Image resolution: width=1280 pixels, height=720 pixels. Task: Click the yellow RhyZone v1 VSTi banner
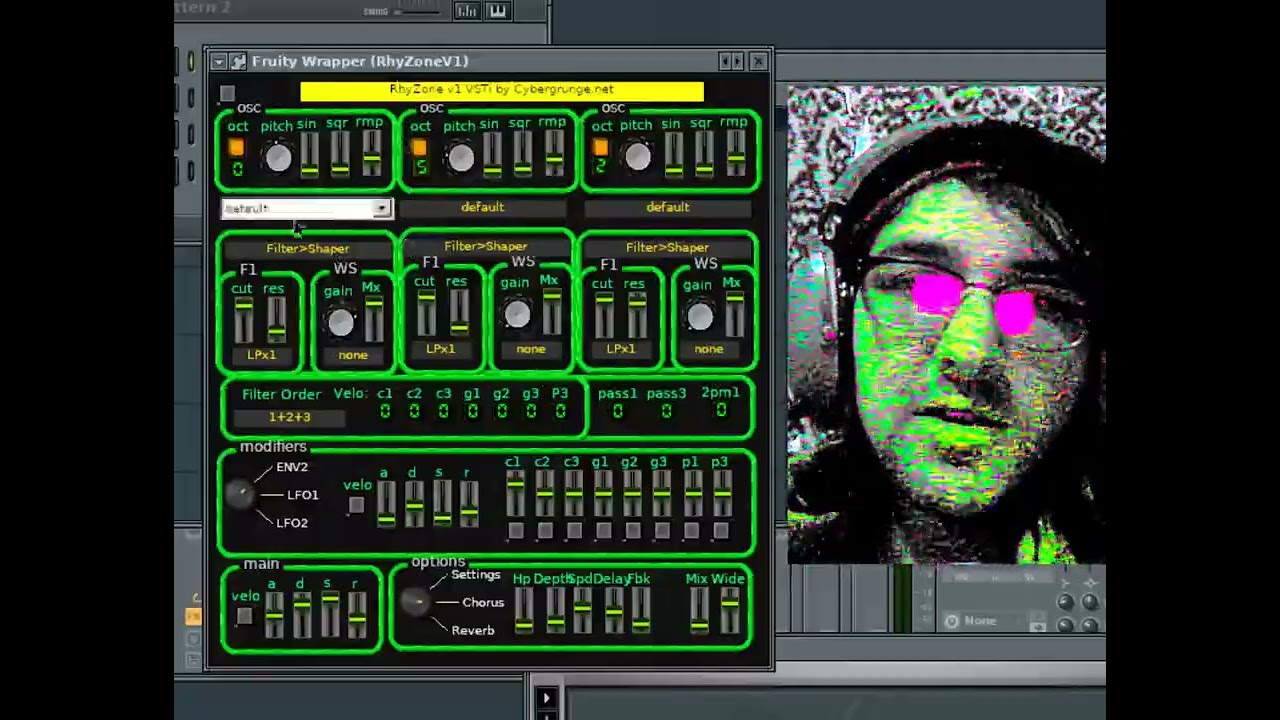point(502,91)
